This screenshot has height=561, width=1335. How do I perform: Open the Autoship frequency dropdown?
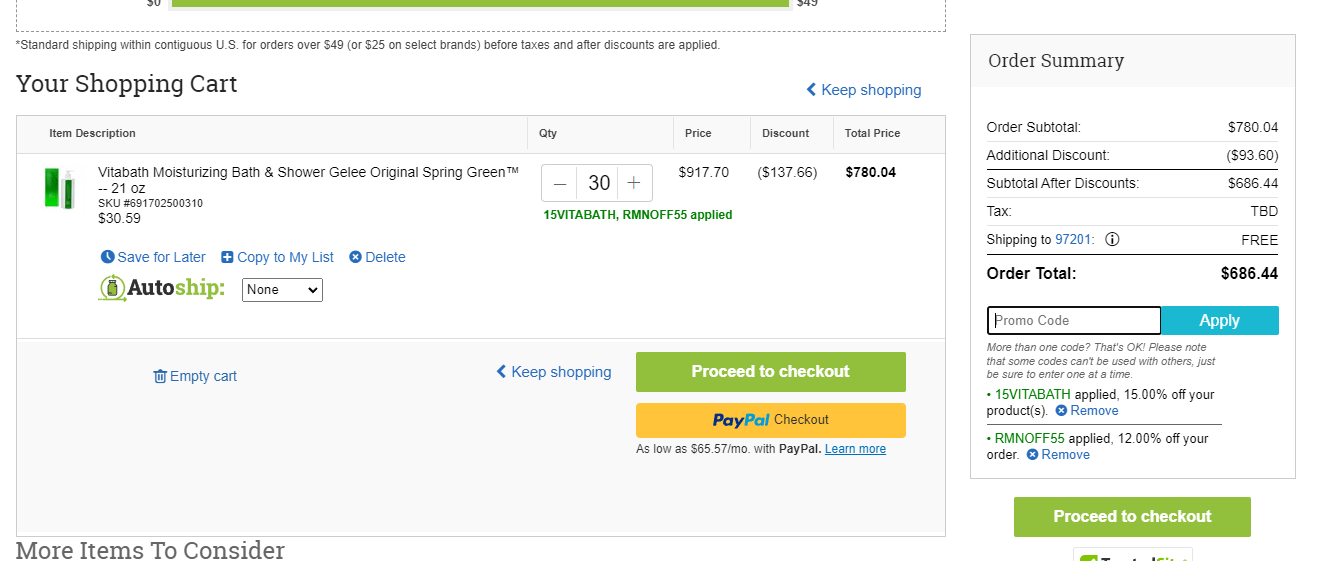click(x=282, y=290)
